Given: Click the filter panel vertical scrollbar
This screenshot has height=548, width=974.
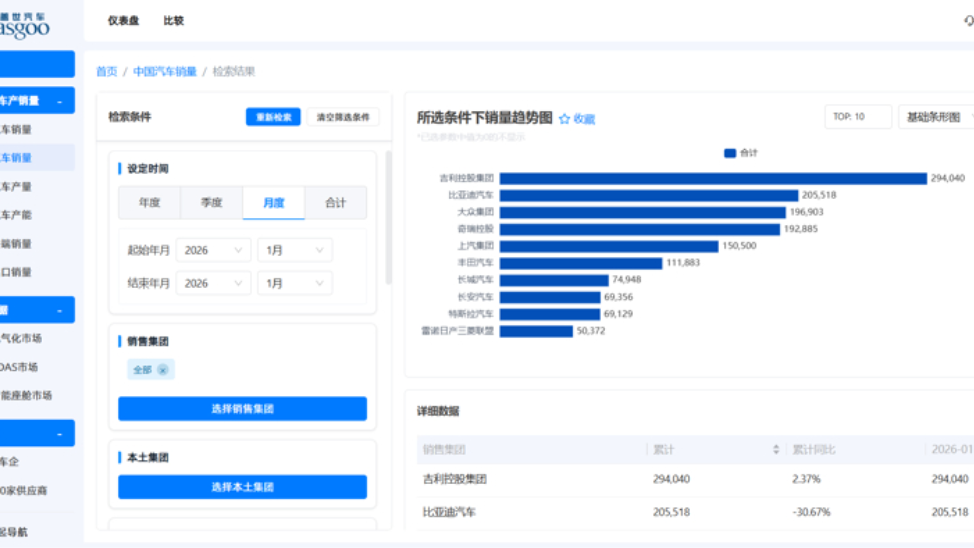Looking at the screenshot, I should (389, 217).
